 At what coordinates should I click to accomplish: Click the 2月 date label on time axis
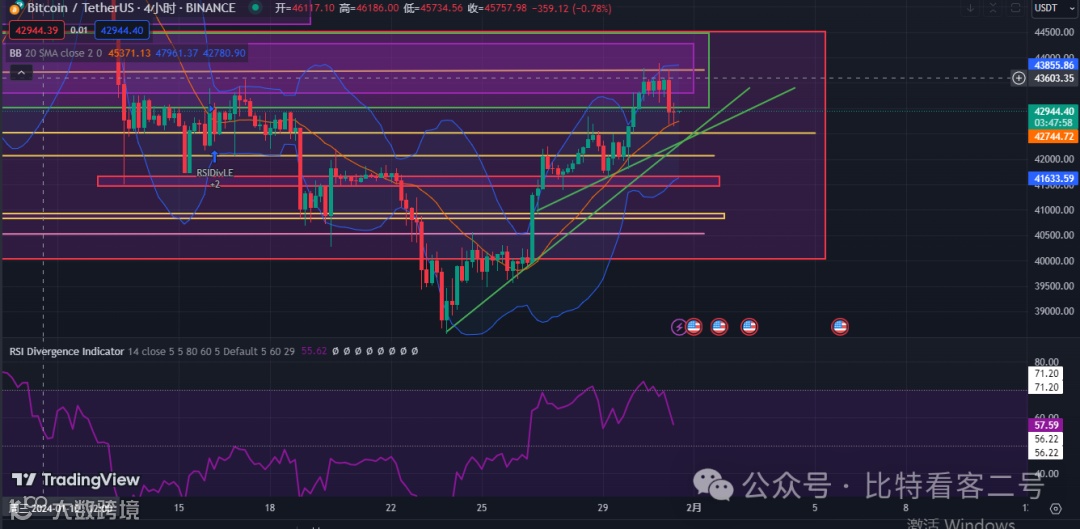click(694, 508)
